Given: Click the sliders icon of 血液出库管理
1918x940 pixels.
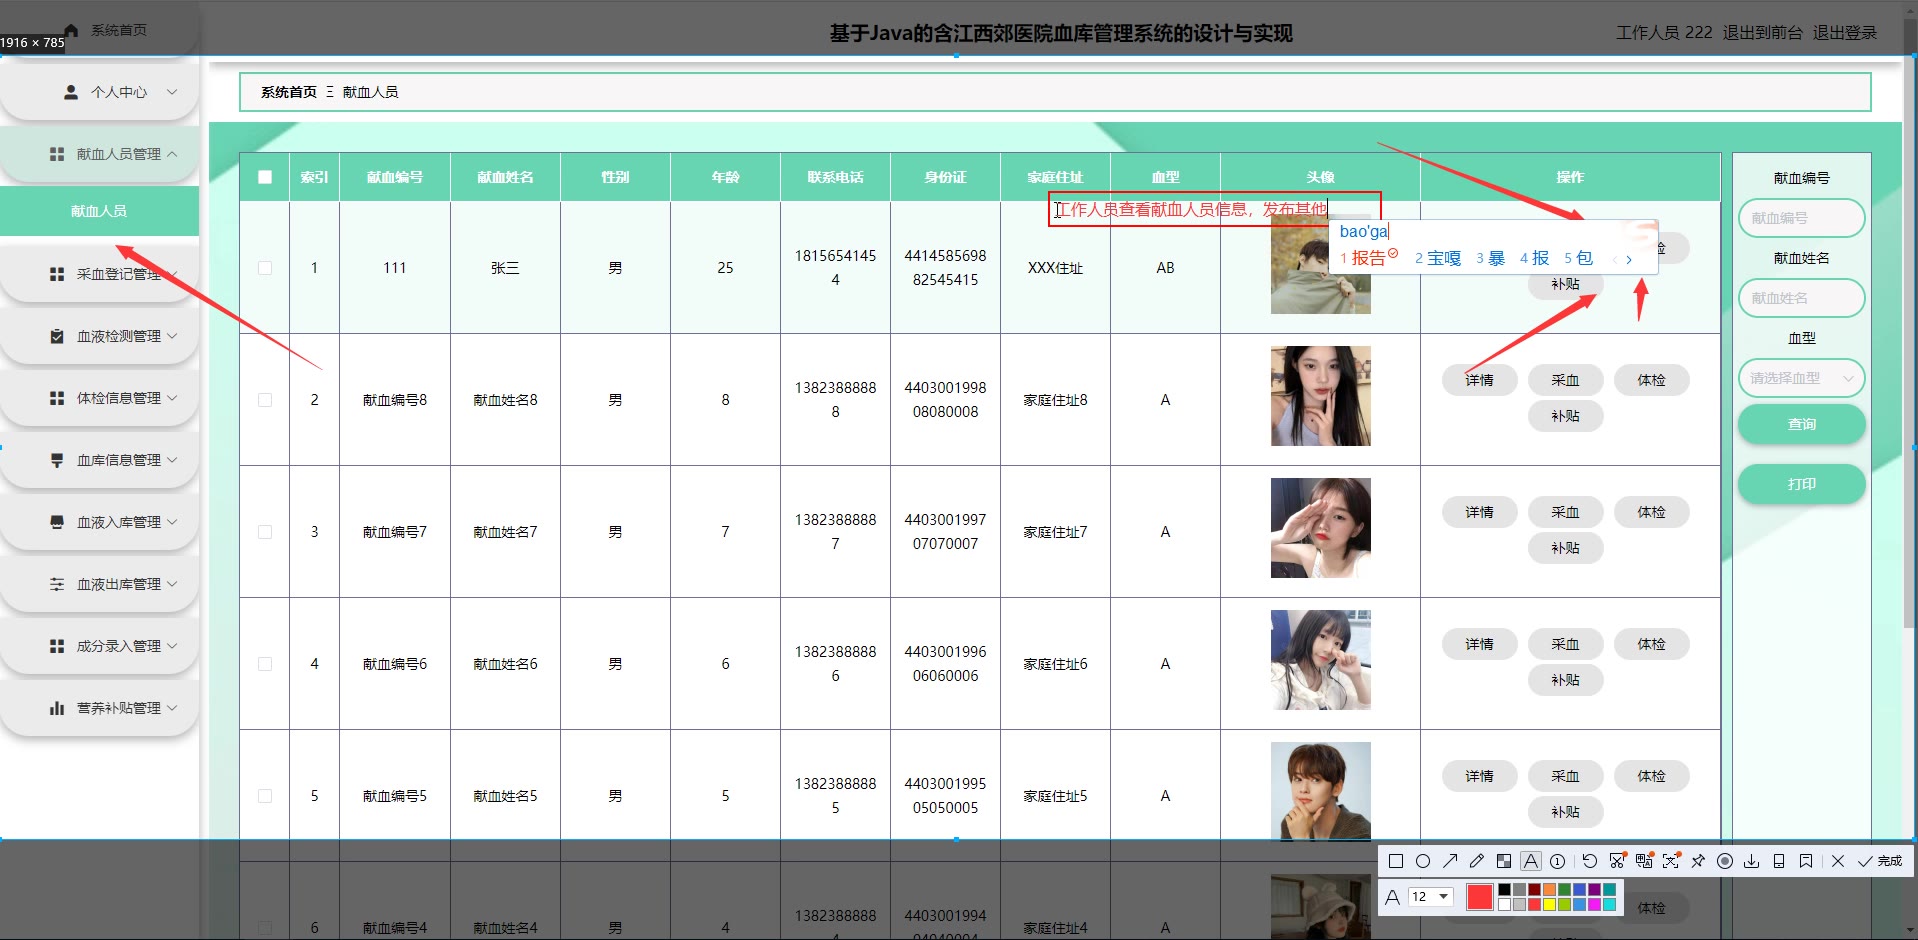Looking at the screenshot, I should [x=57, y=584].
